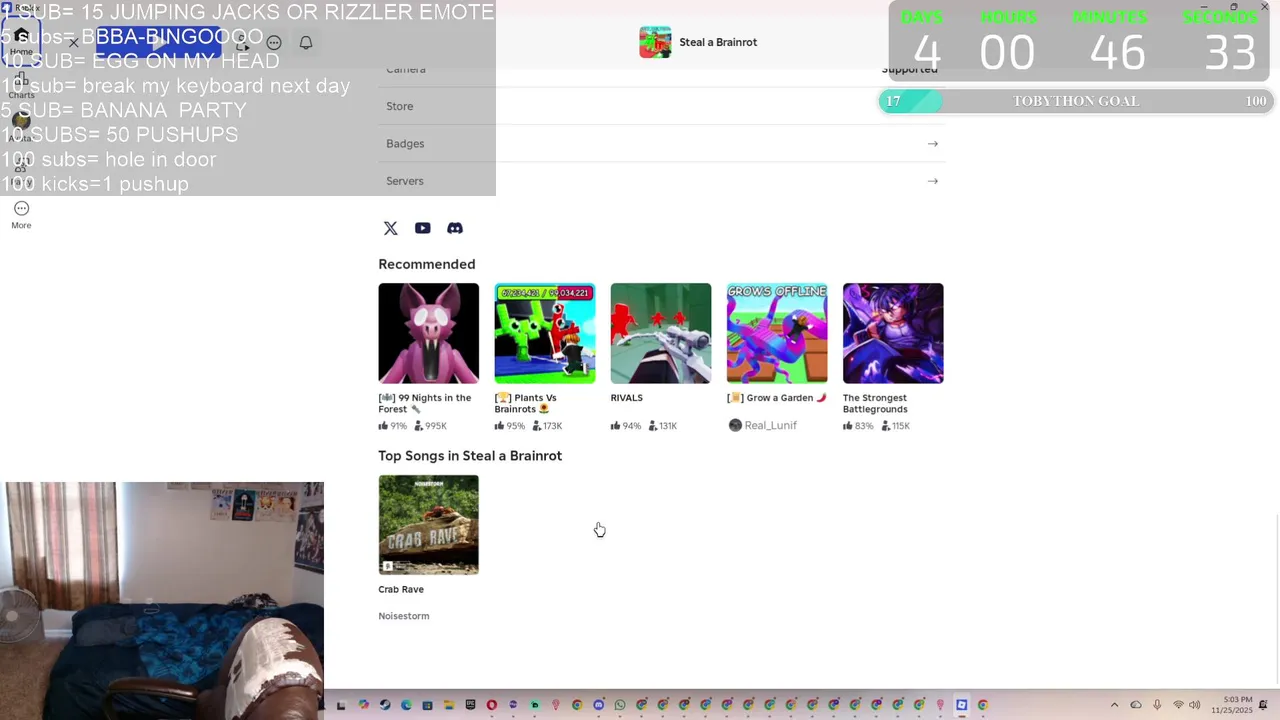Click the Tobython goal progress bar
The height and width of the screenshot is (720, 1280).
1075,101
